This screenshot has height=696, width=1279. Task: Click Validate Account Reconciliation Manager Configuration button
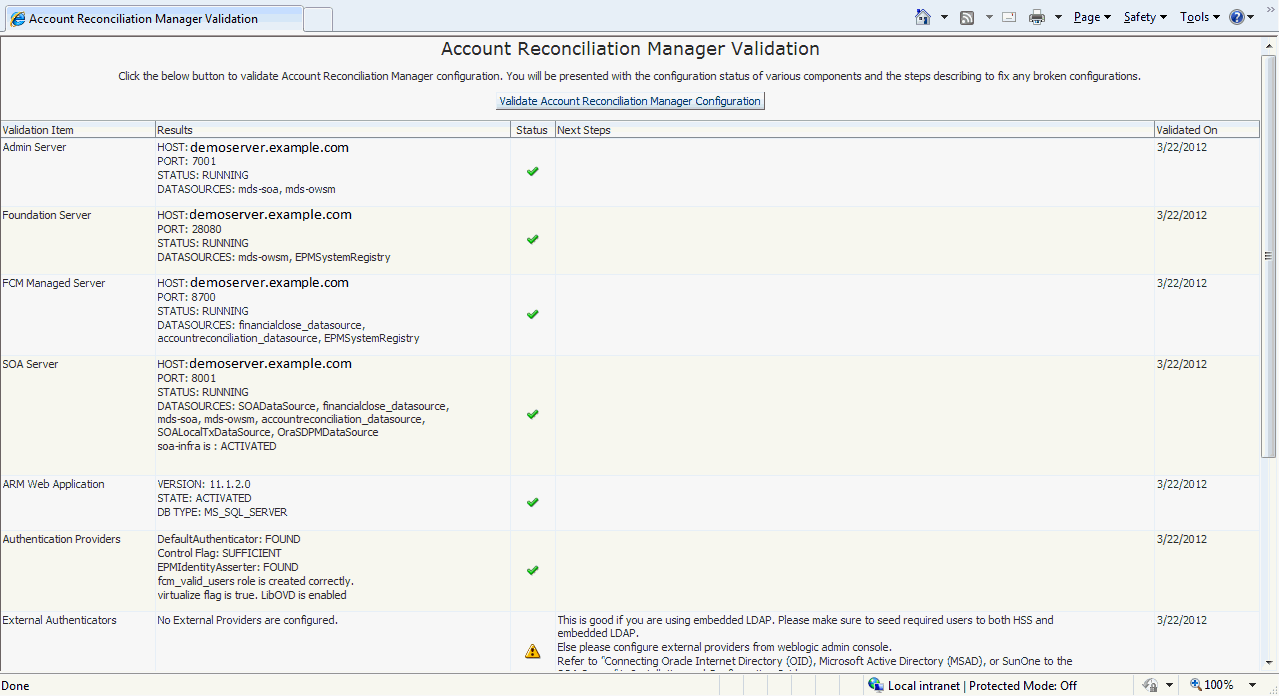click(x=630, y=101)
